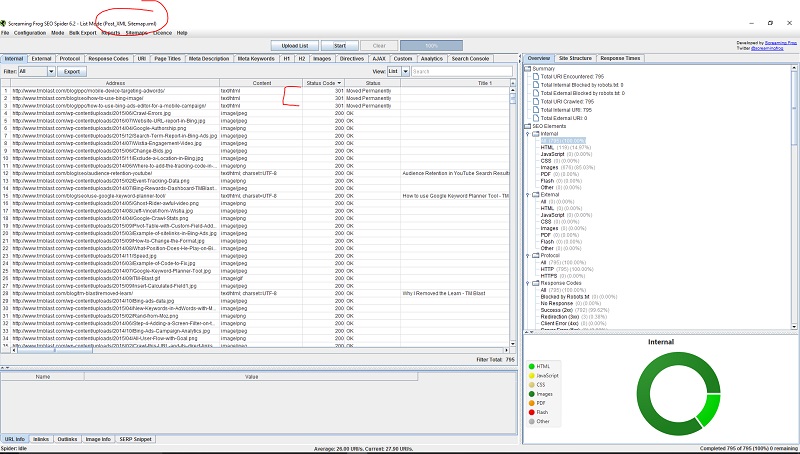Click the Screaming Frog app logo icon
The height and width of the screenshot is (454, 800).
(x=3, y=23)
